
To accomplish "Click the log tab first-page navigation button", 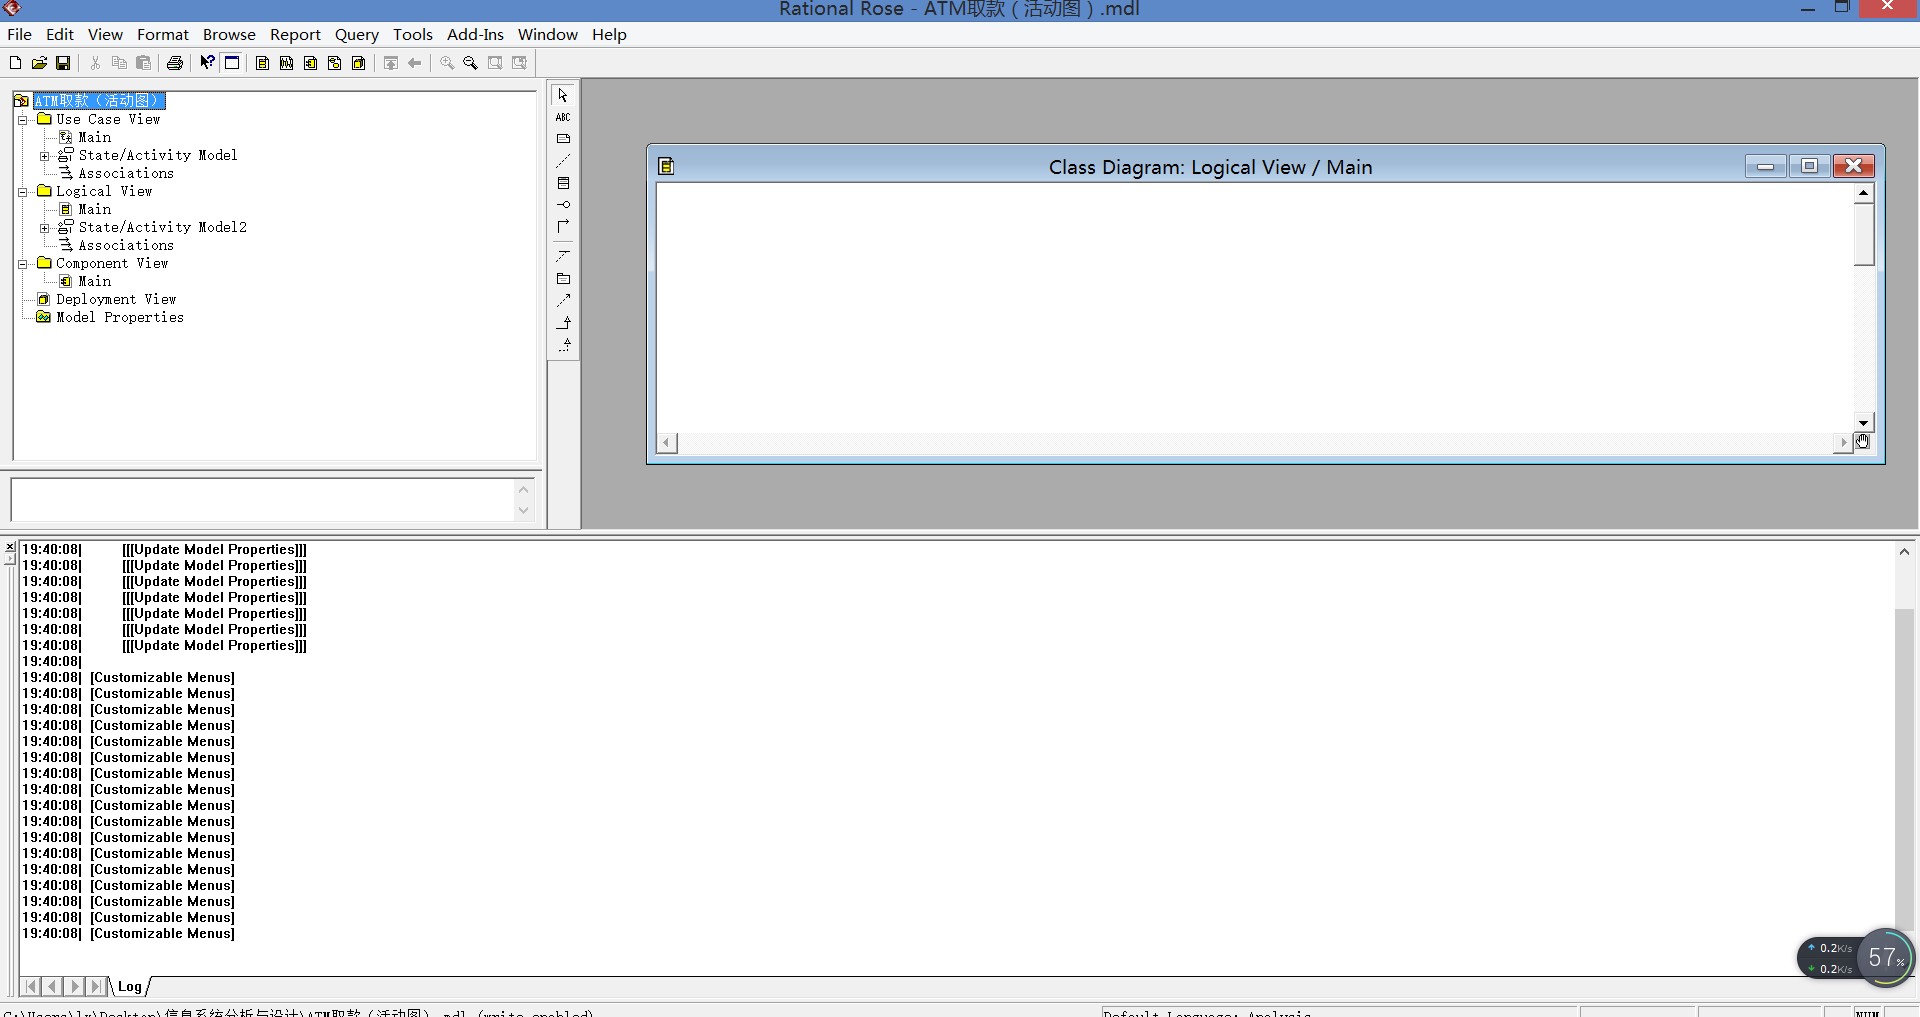I will coord(31,987).
